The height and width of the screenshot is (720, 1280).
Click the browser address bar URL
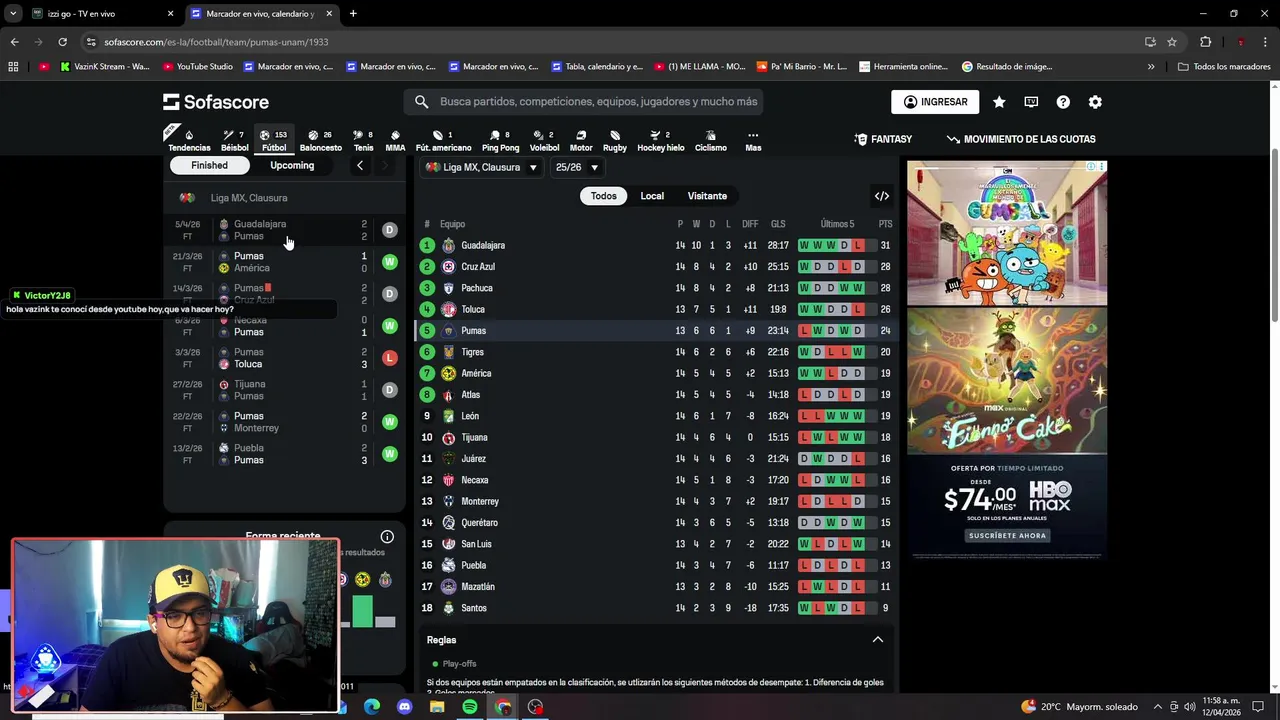pyautogui.click(x=216, y=42)
